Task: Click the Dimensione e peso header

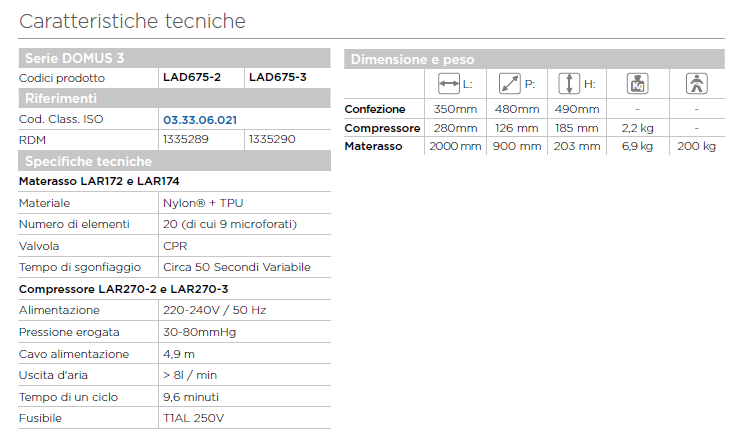Action: [412, 60]
